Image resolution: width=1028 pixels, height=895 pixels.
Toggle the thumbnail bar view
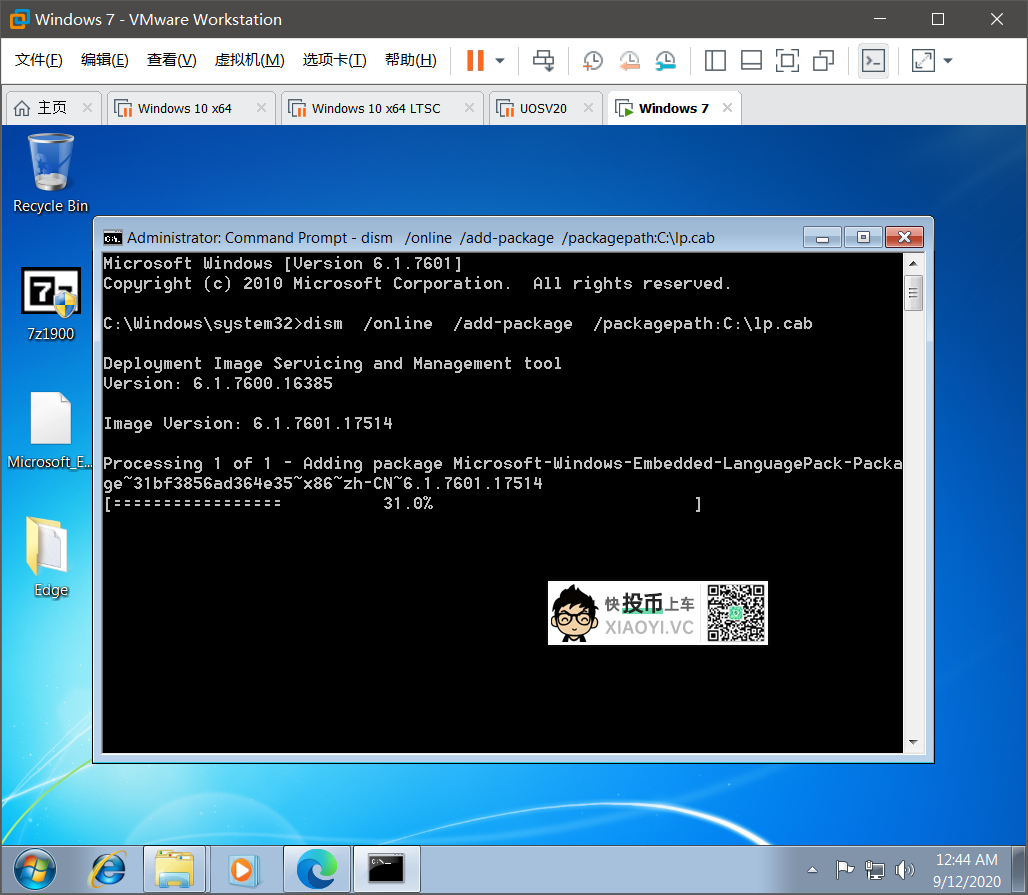(x=751, y=60)
